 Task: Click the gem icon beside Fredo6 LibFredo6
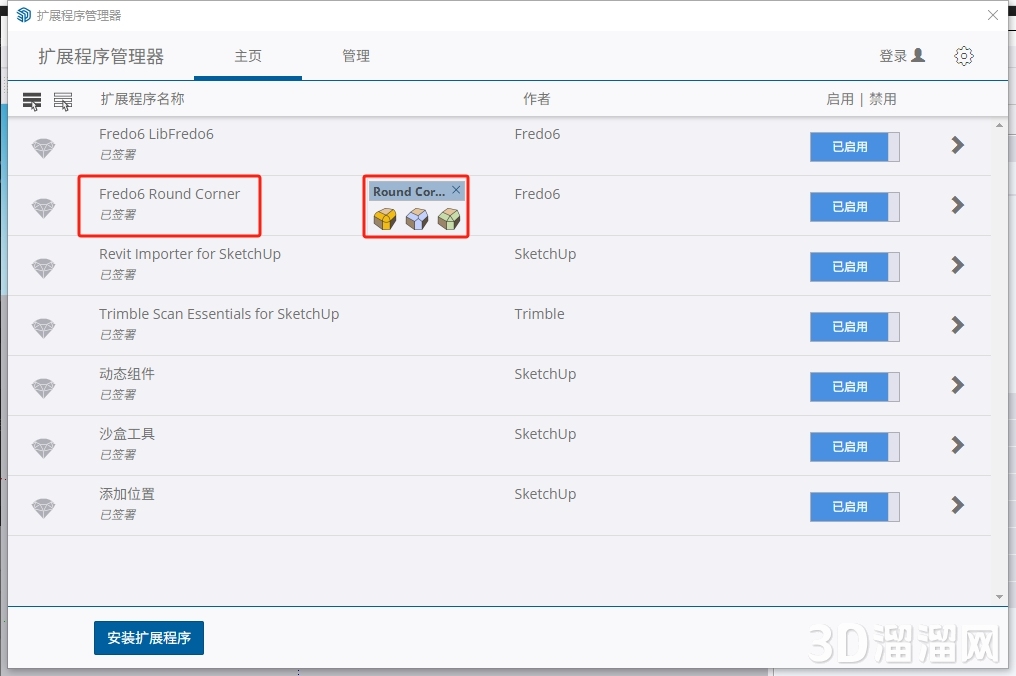pyautogui.click(x=43, y=148)
